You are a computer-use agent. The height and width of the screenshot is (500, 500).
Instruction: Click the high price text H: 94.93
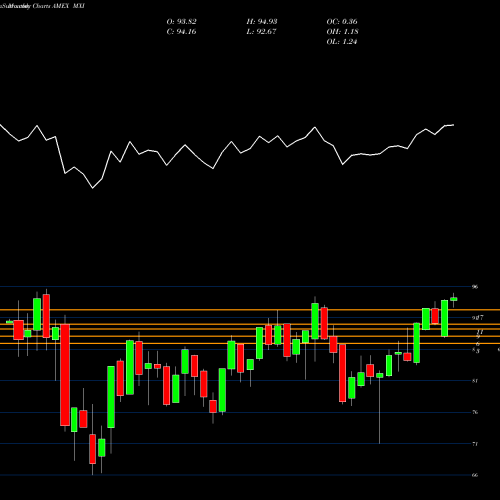coord(262,22)
